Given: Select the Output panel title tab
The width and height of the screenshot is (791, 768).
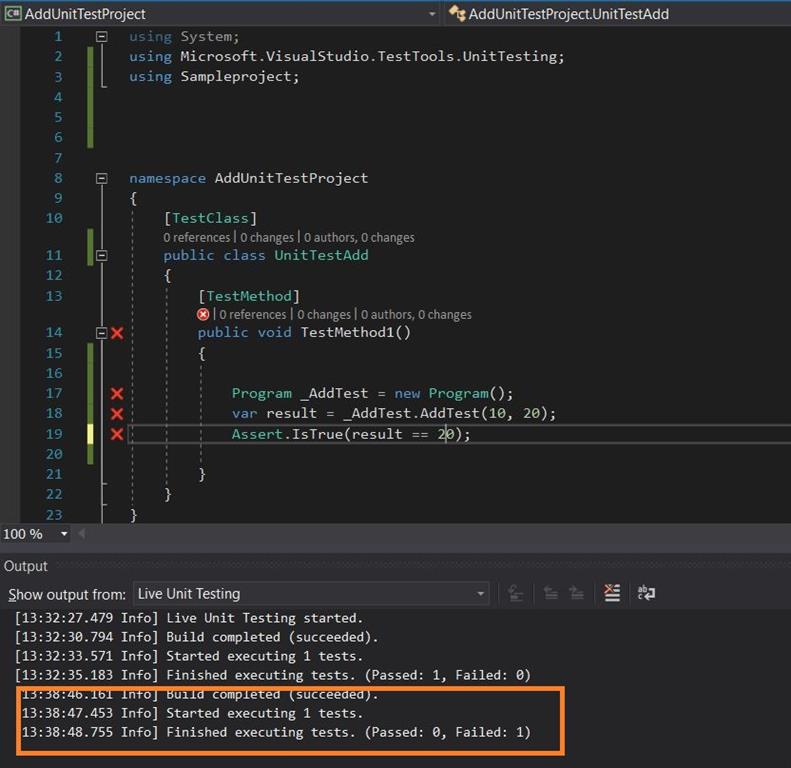Looking at the screenshot, I should tap(26, 566).
